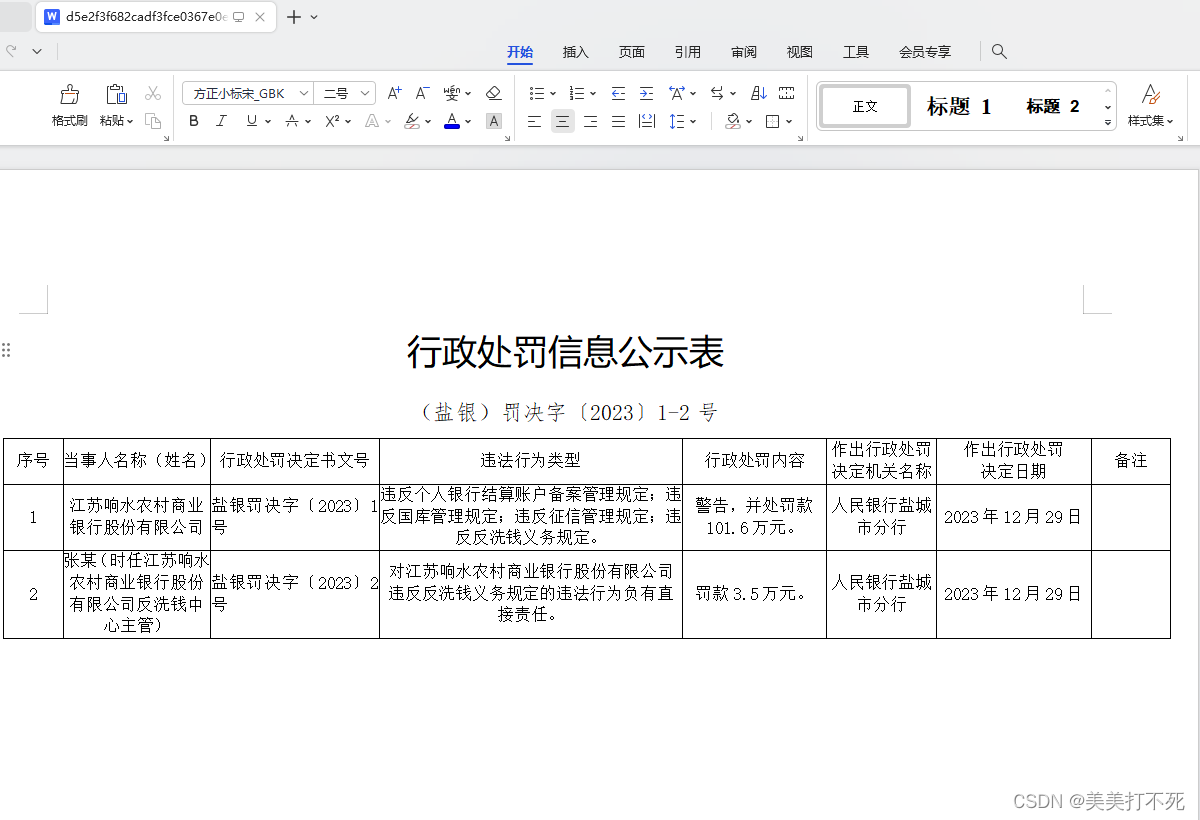1200x820 pixels.
Task: Open the 审阅 ribbon tab
Action: [744, 52]
